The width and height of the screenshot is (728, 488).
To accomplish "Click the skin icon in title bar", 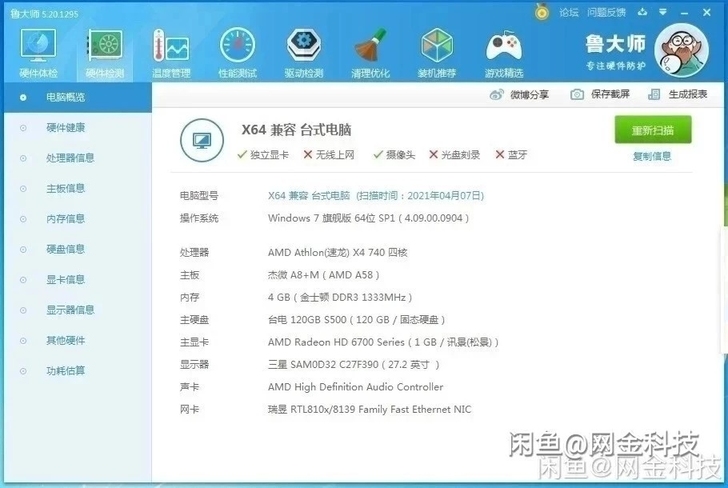I will [x=643, y=13].
